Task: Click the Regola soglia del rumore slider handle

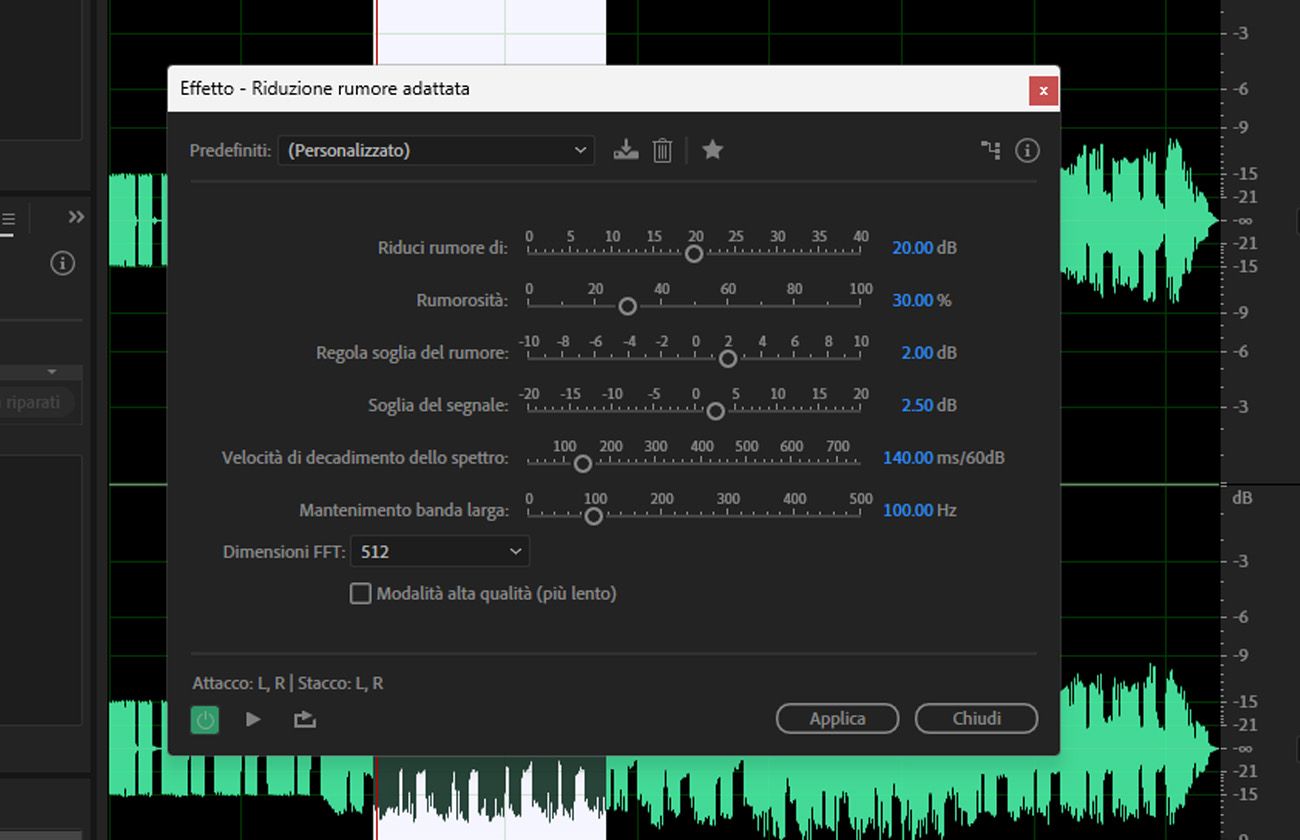Action: pos(728,358)
